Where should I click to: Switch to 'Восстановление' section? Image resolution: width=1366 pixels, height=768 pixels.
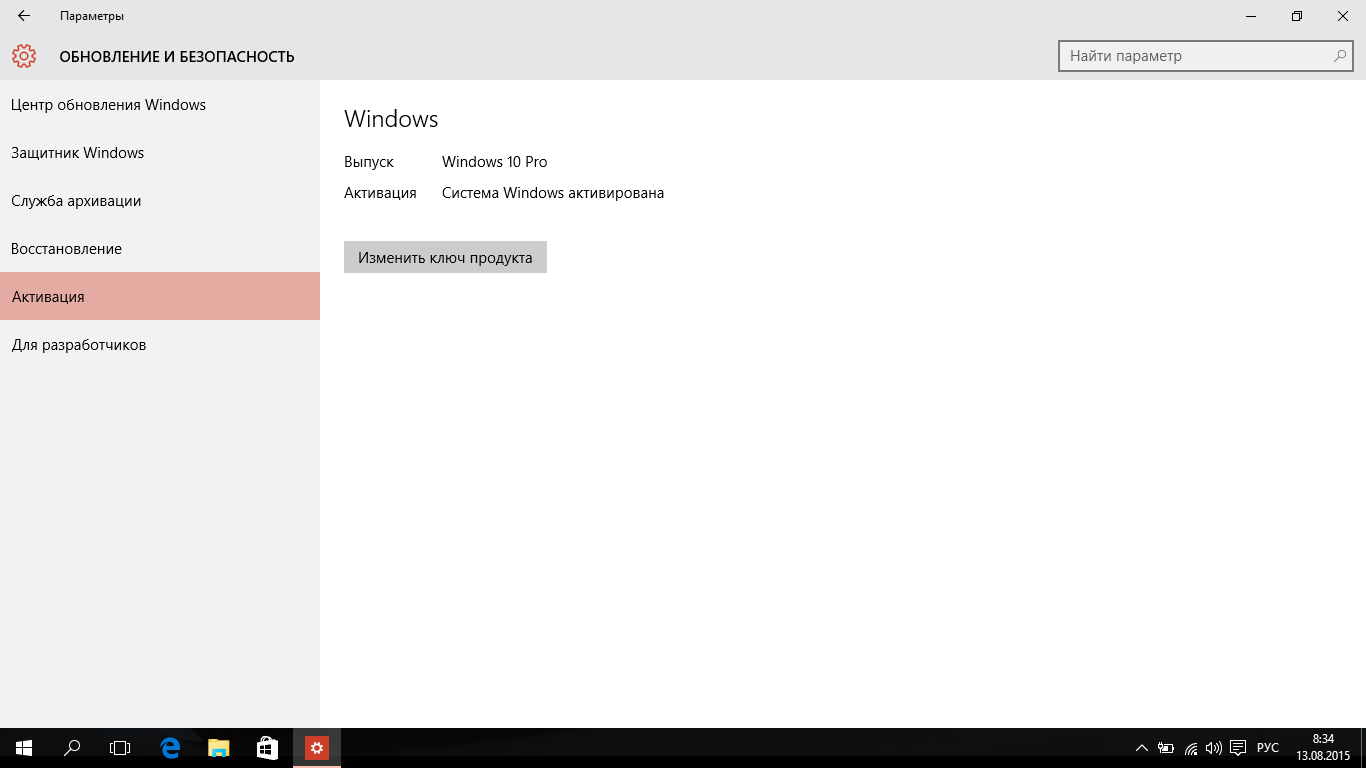[160, 249]
